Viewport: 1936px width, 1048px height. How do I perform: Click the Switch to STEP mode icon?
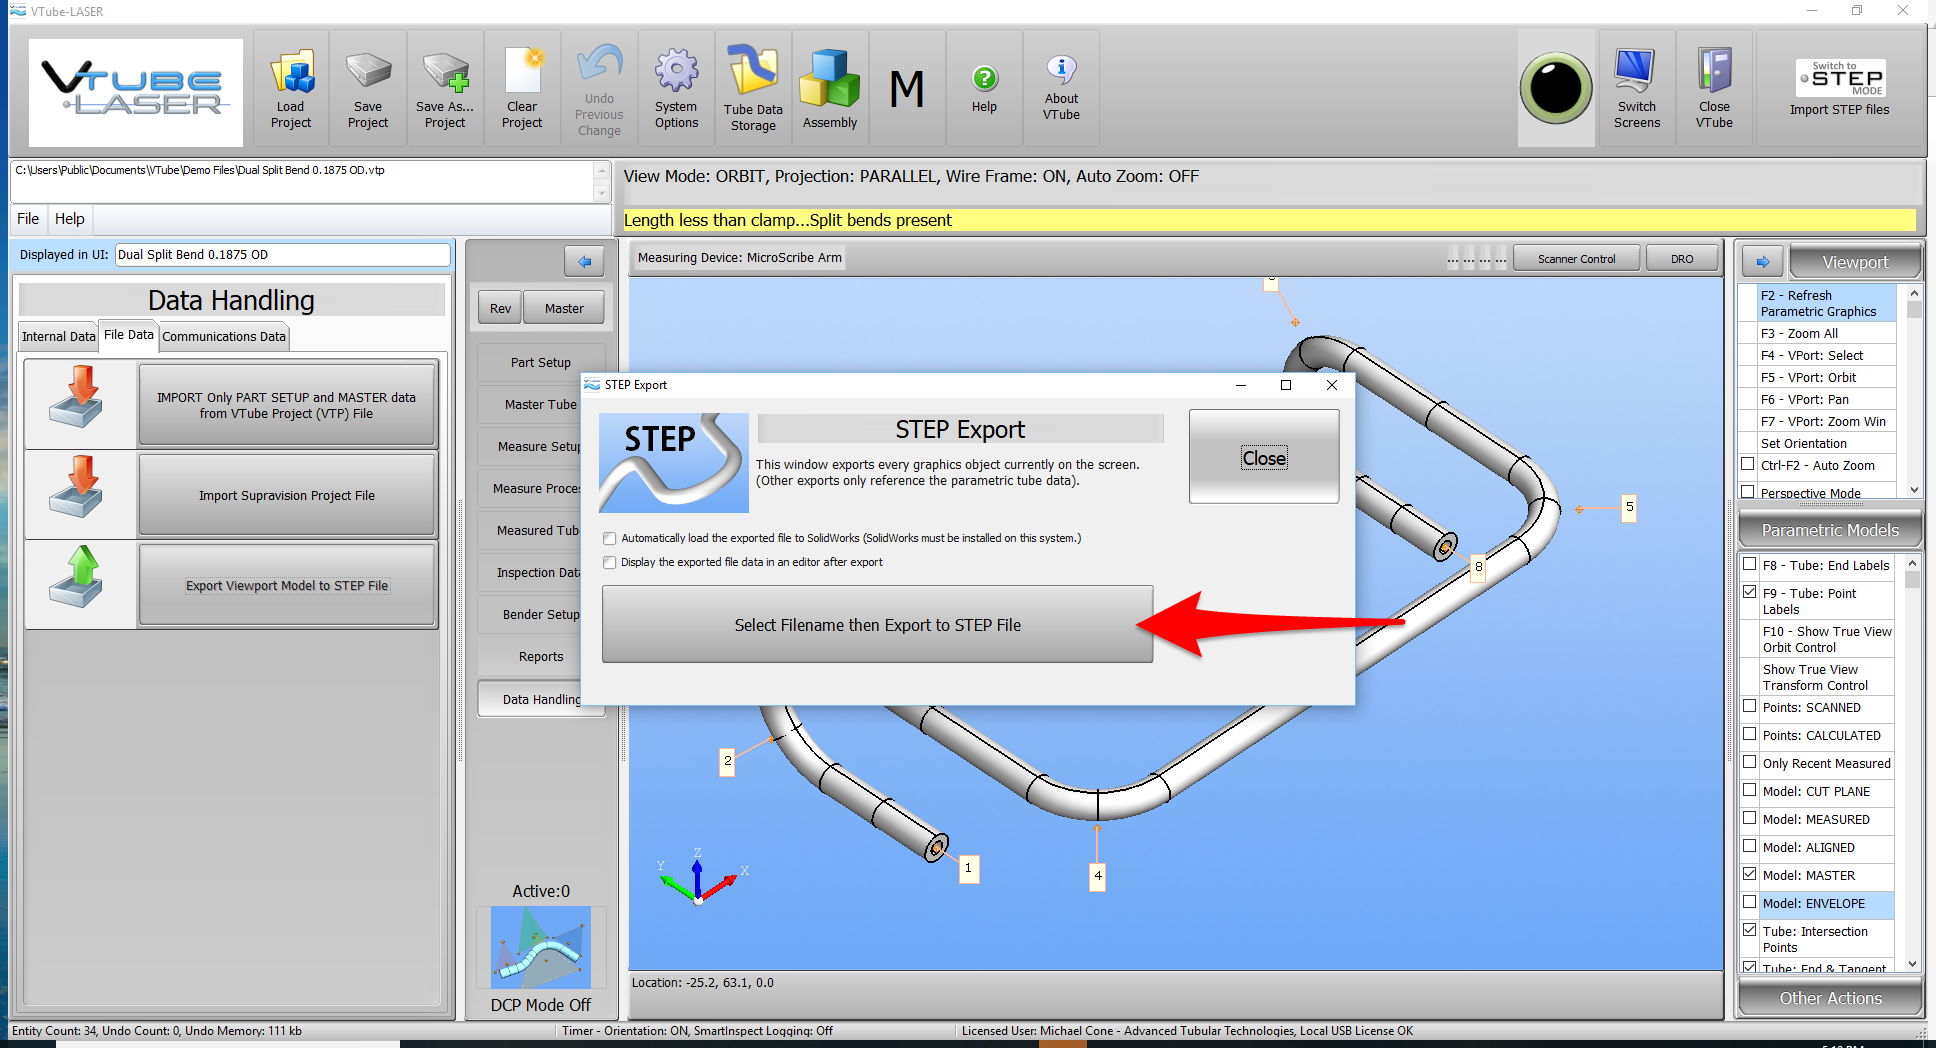pos(1840,78)
